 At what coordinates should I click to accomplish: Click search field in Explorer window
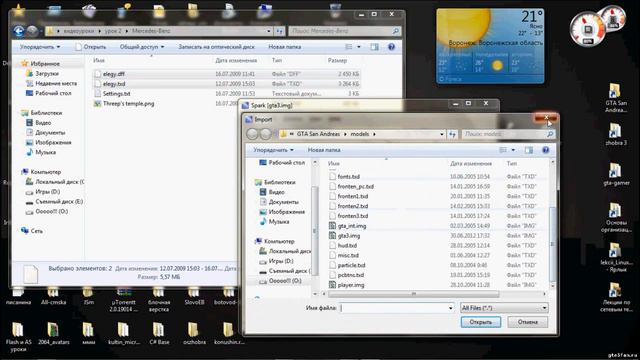(344, 31)
